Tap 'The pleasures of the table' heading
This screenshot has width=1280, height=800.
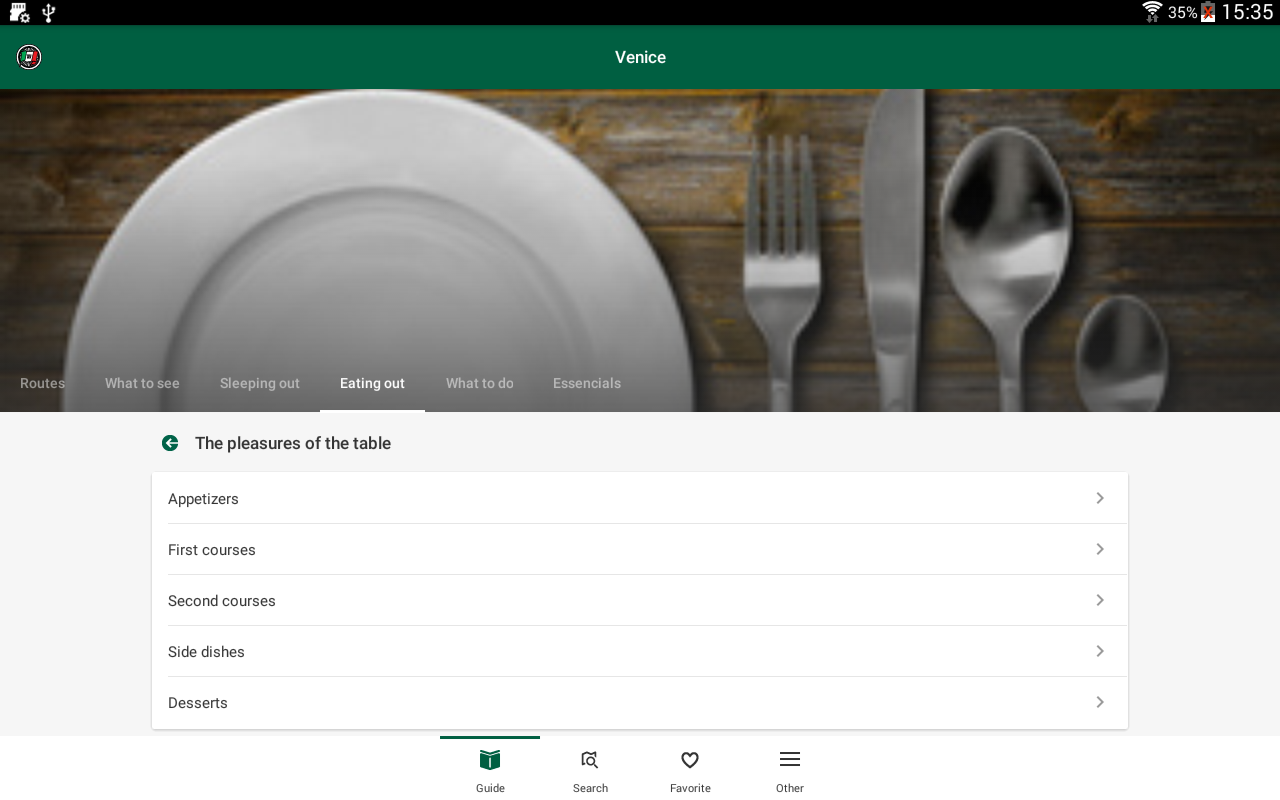293,443
